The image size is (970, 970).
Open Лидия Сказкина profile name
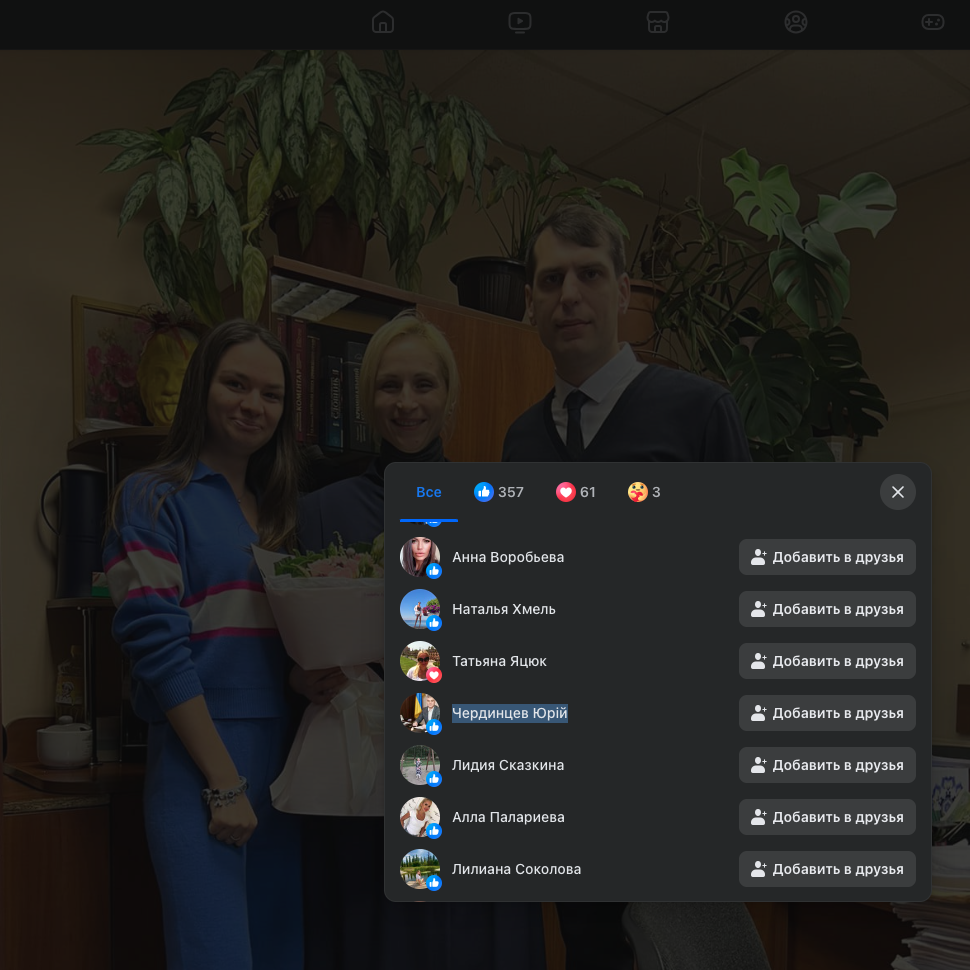click(508, 765)
